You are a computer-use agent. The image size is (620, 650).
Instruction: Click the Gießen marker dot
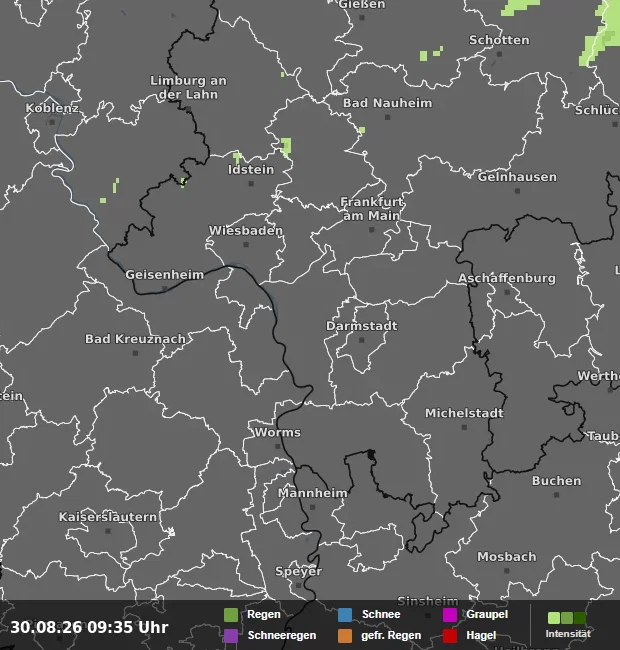362,17
